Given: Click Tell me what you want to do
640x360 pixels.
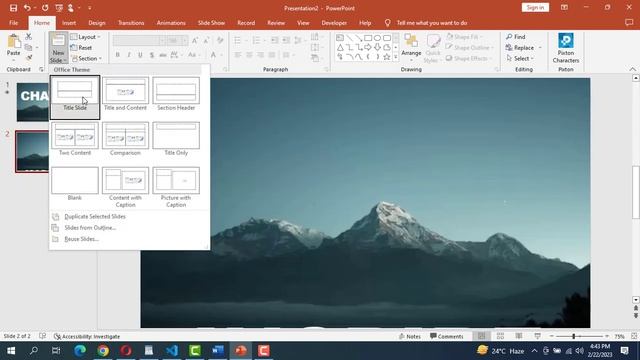Looking at the screenshot, I should point(432,23).
